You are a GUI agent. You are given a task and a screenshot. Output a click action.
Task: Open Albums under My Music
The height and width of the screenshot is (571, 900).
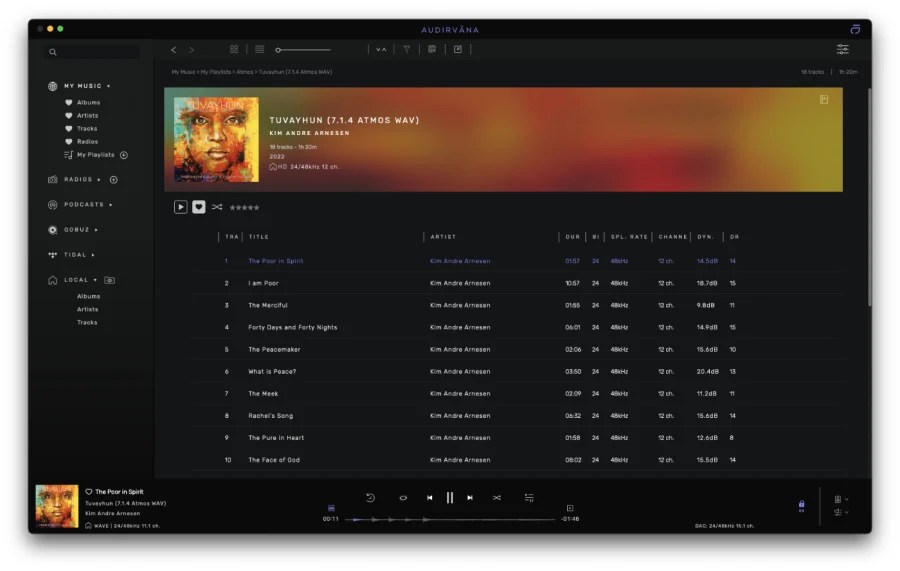88,103
